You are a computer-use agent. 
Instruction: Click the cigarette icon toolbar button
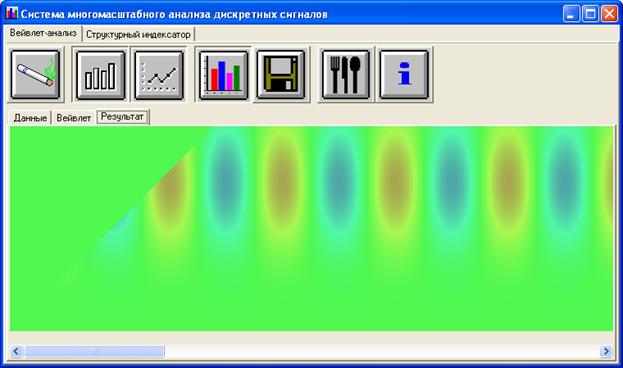(35, 74)
